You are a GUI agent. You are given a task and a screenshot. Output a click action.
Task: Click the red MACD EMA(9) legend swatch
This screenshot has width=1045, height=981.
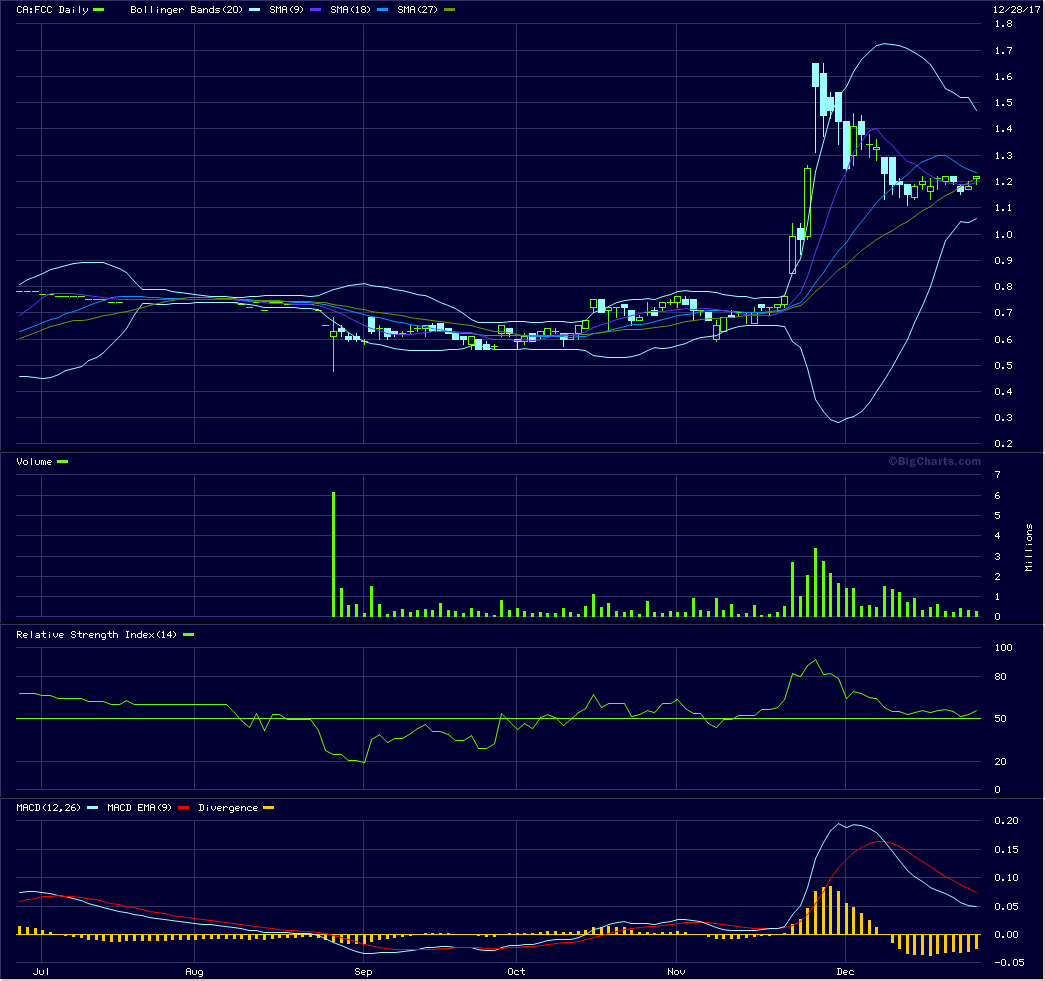click(x=183, y=807)
